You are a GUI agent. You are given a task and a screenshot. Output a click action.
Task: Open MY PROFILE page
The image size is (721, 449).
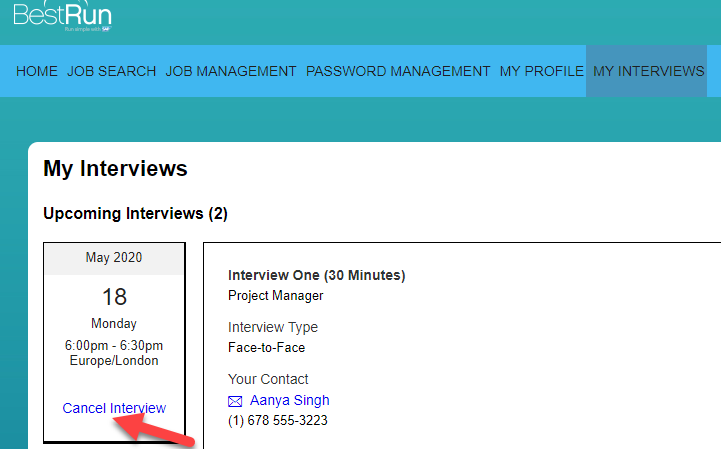tap(542, 71)
